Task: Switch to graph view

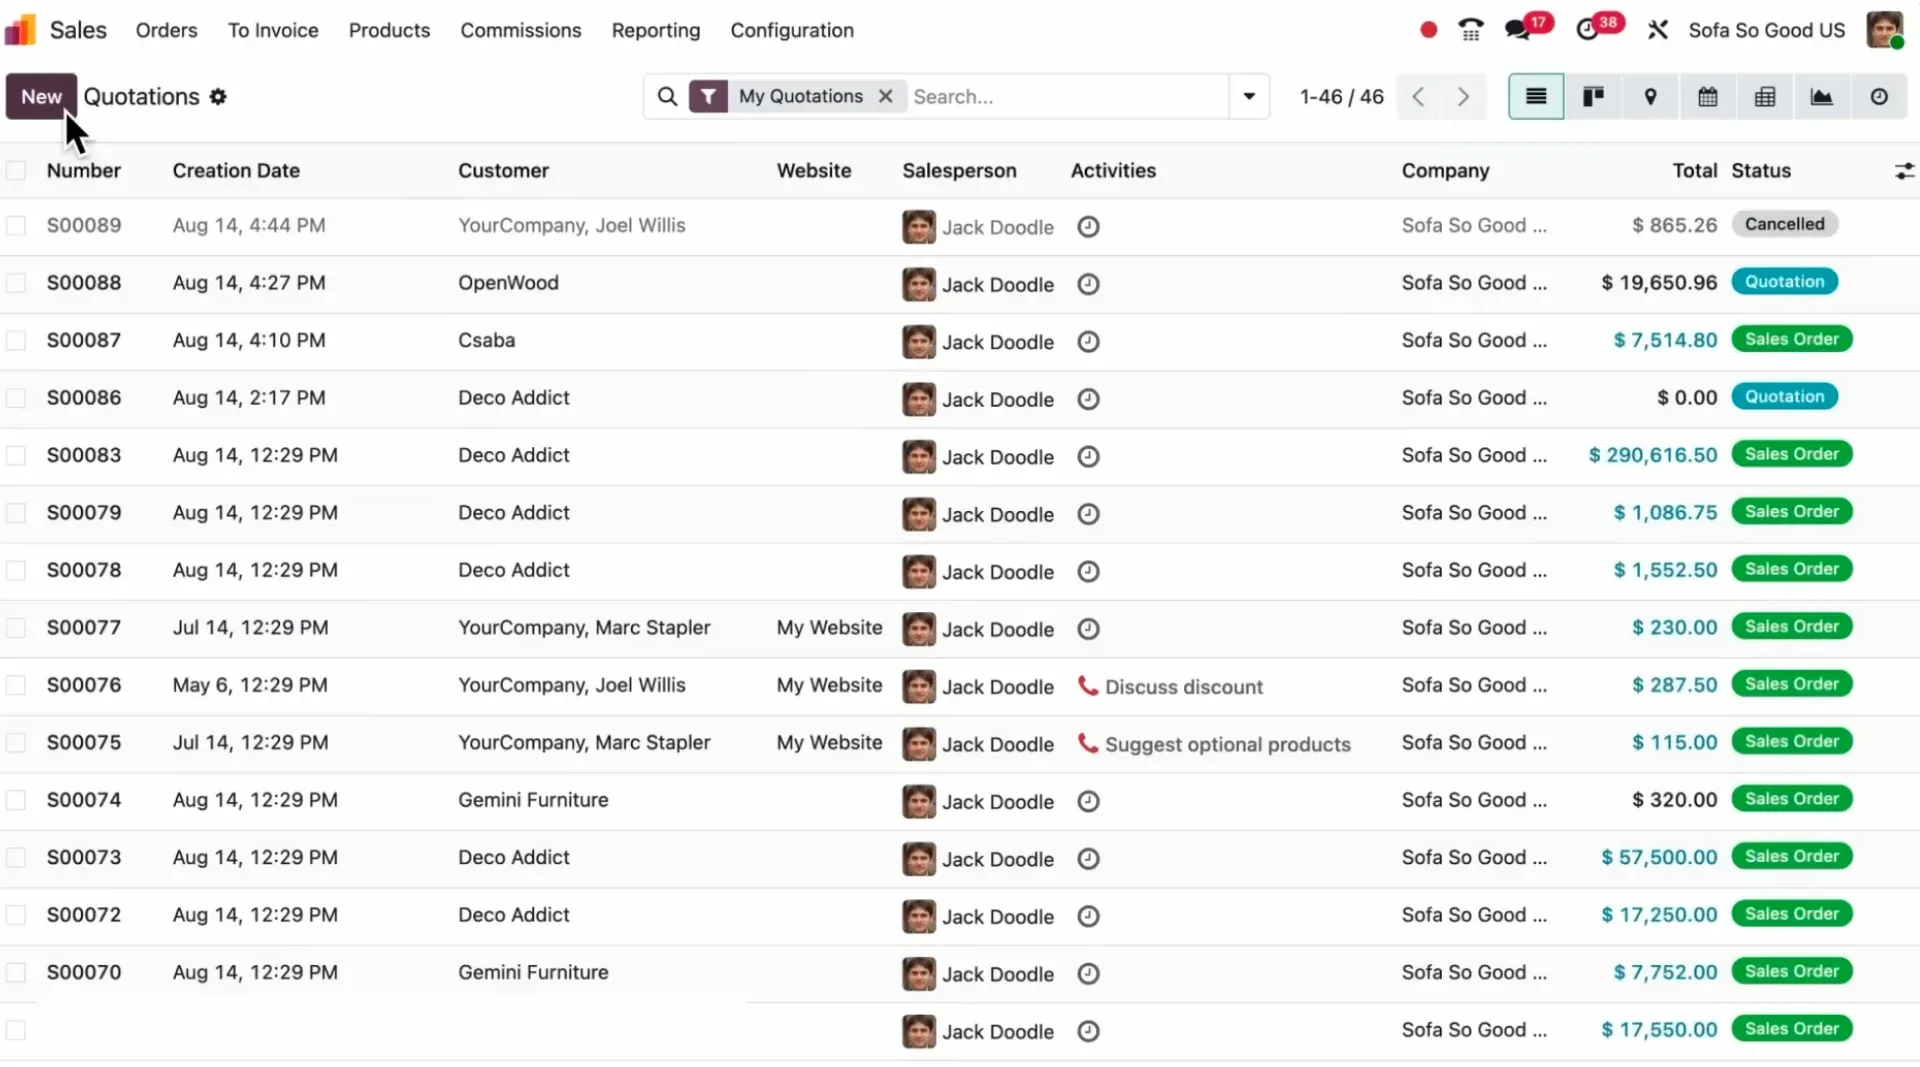Action: [x=1822, y=97]
